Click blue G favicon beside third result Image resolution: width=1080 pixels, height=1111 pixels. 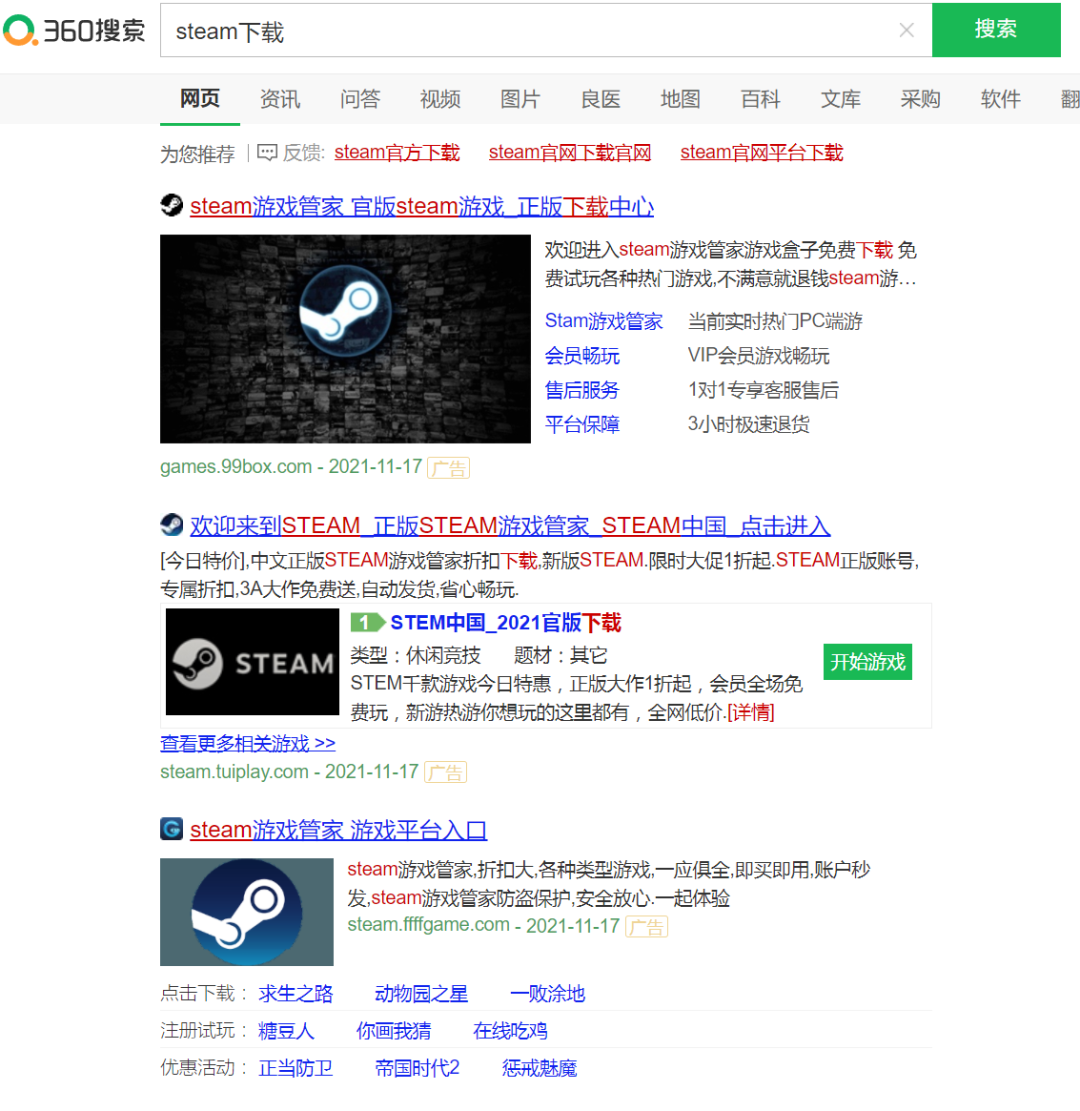(x=171, y=828)
